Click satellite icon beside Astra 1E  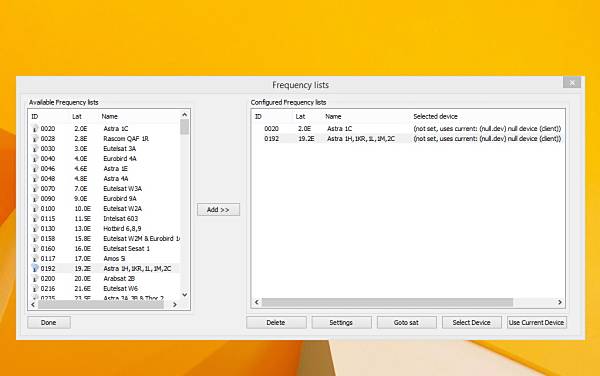click(35, 168)
